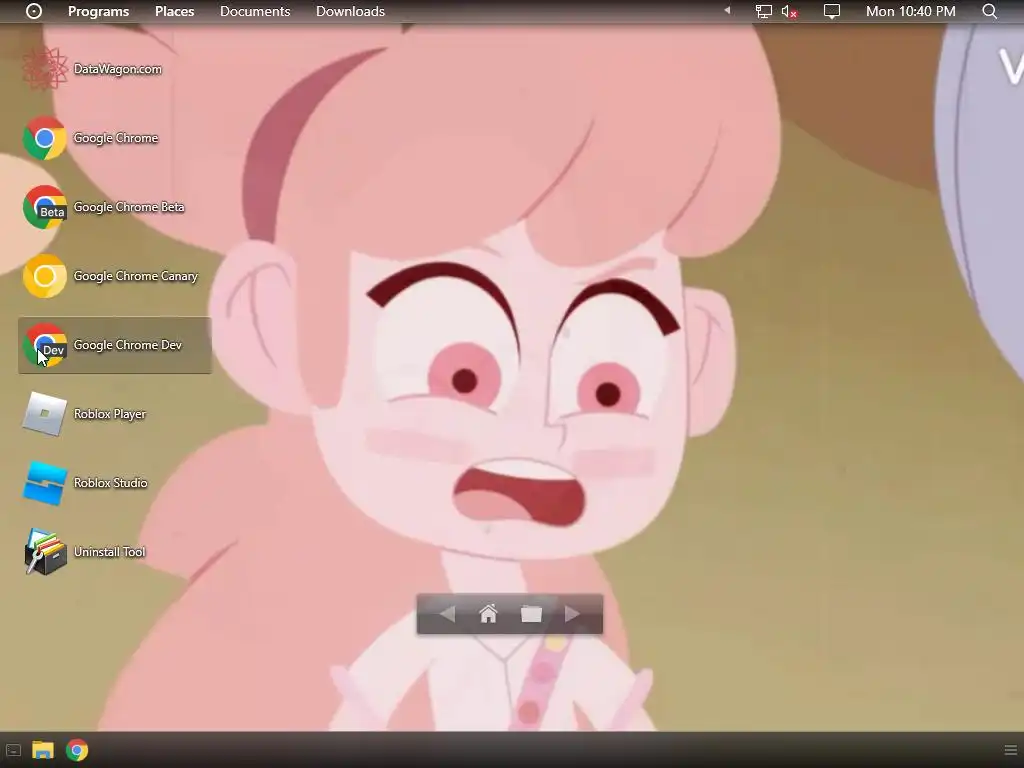Launch the Roblox Player icon
Viewport: 1024px width, 768px height.
point(44,414)
